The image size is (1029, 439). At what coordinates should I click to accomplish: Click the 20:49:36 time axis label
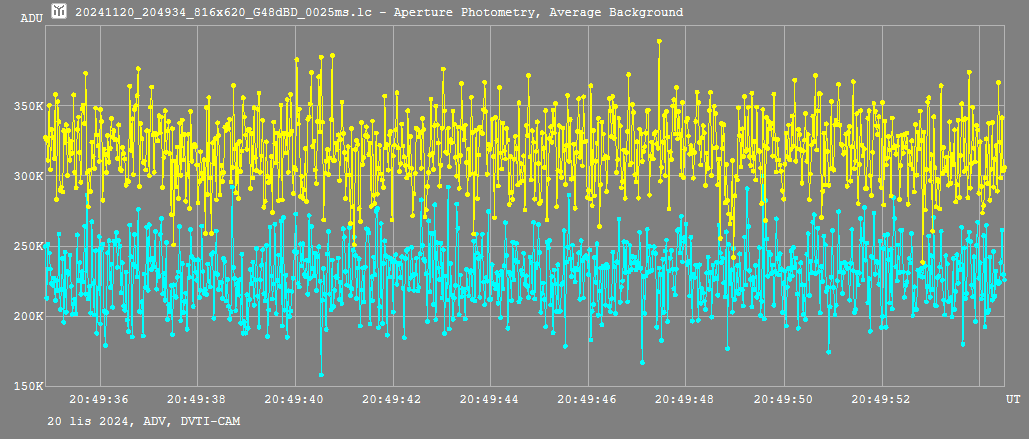point(99,399)
